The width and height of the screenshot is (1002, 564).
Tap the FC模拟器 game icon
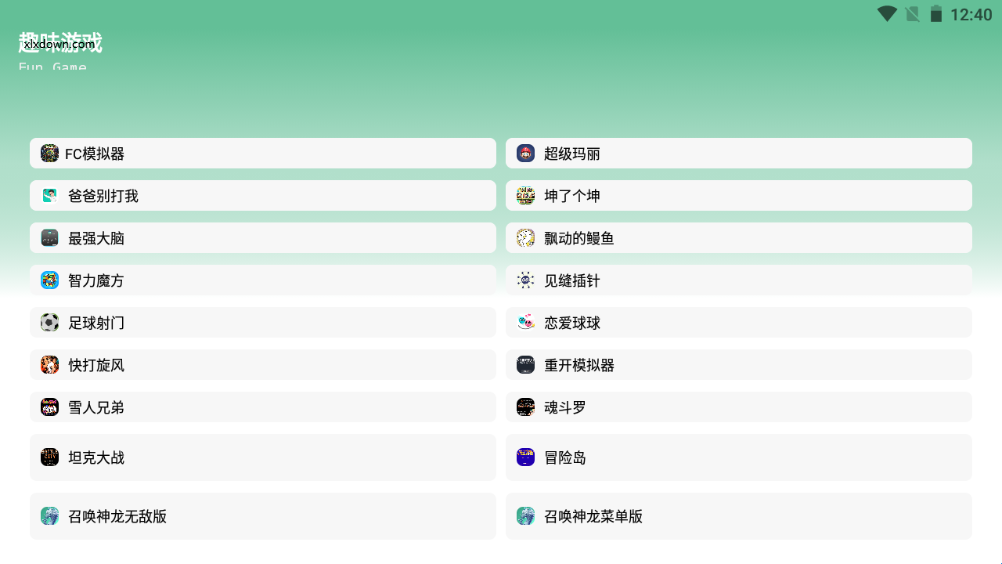pos(49,153)
